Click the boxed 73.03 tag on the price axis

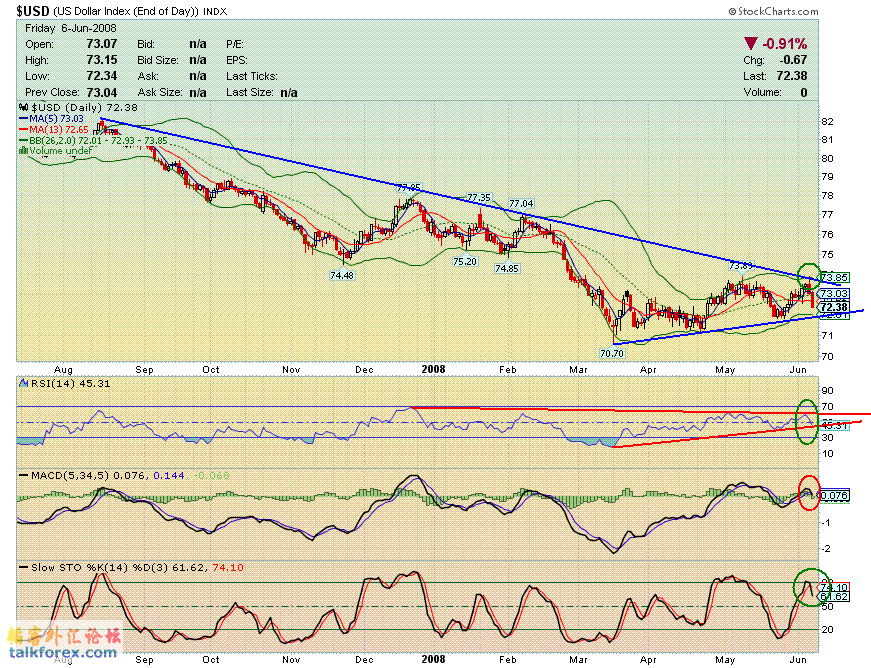click(x=834, y=294)
